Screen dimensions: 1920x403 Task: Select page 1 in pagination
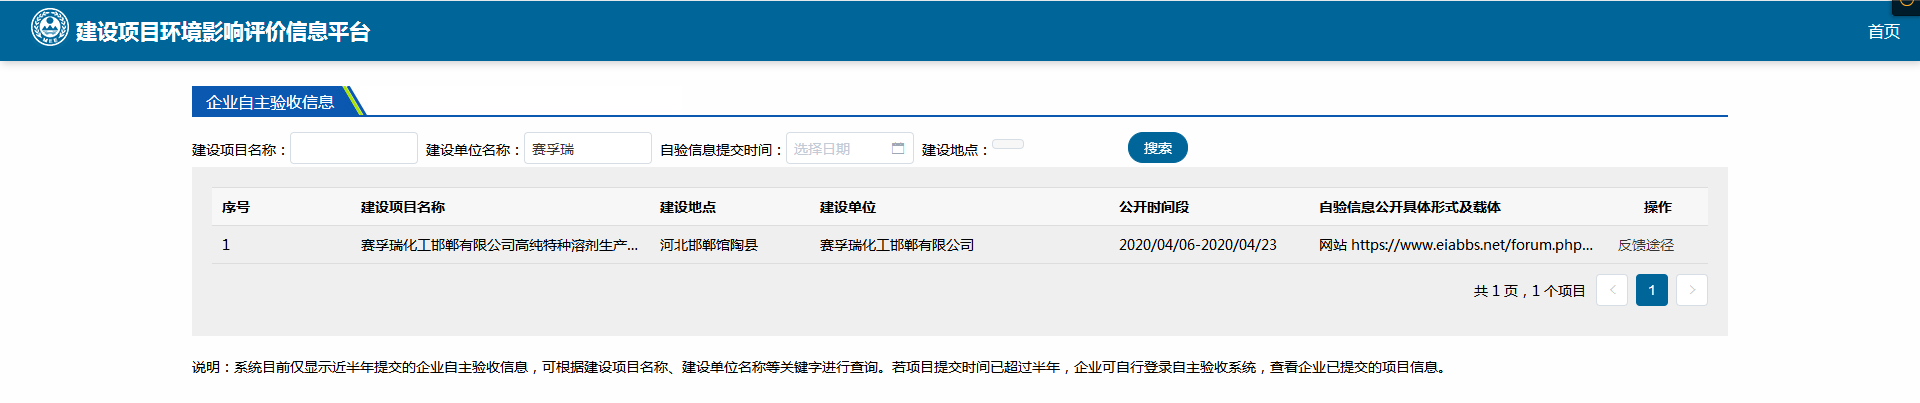[x=1652, y=290]
